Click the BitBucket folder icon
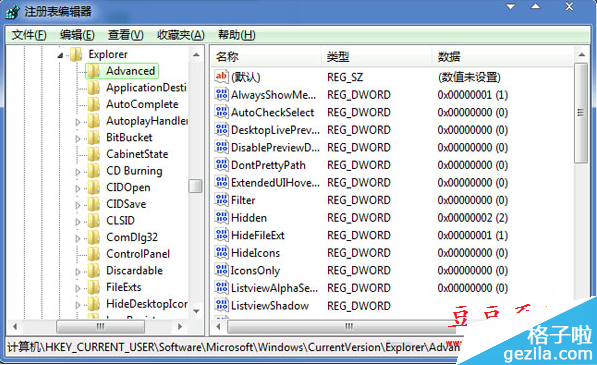This screenshot has width=597, height=365. [x=94, y=137]
